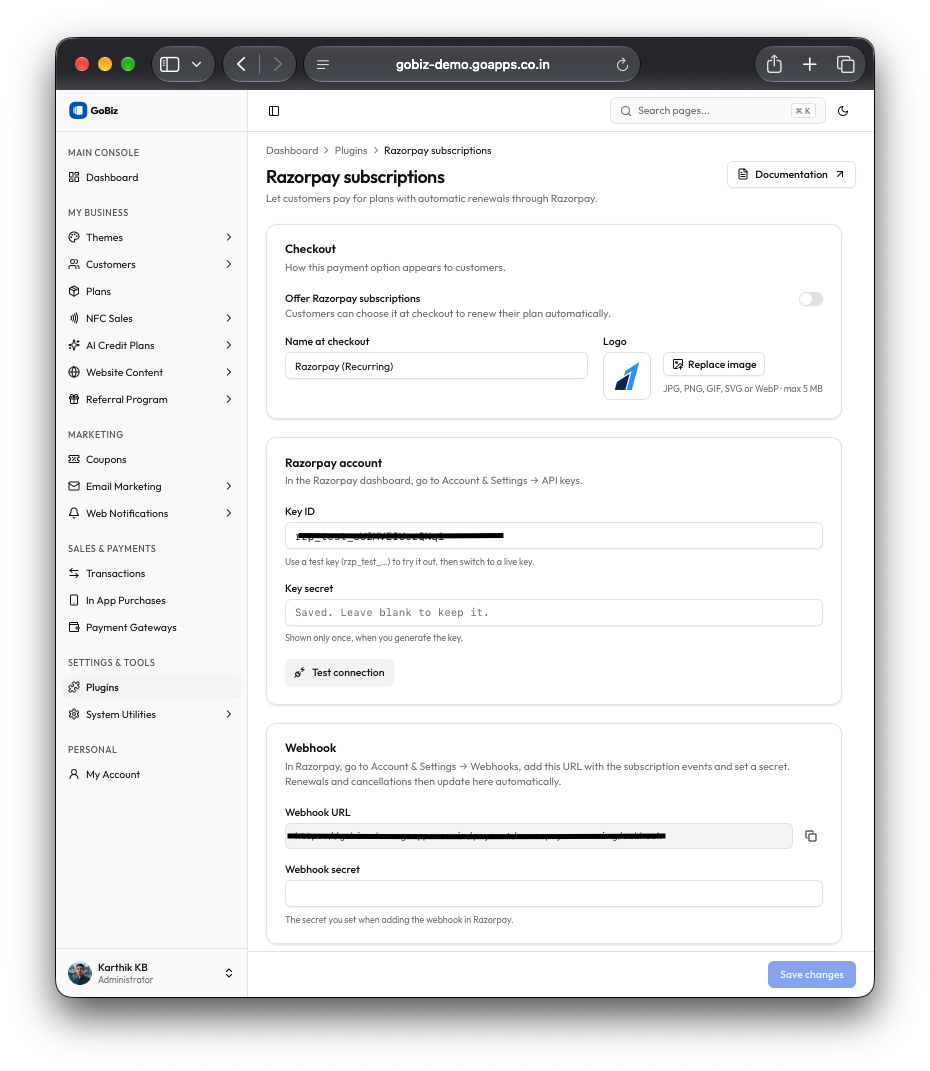The image size is (930, 1071).
Task: Open the Karthik KB user menu
Action: [151, 973]
